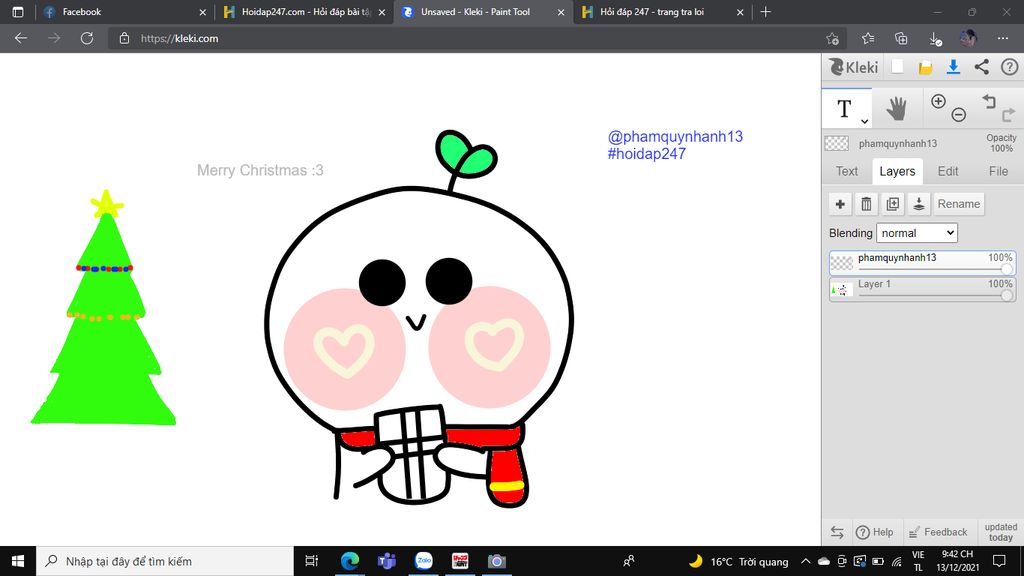Switch to the Facebook browser tab
1024x576 pixels.
coord(124,12)
